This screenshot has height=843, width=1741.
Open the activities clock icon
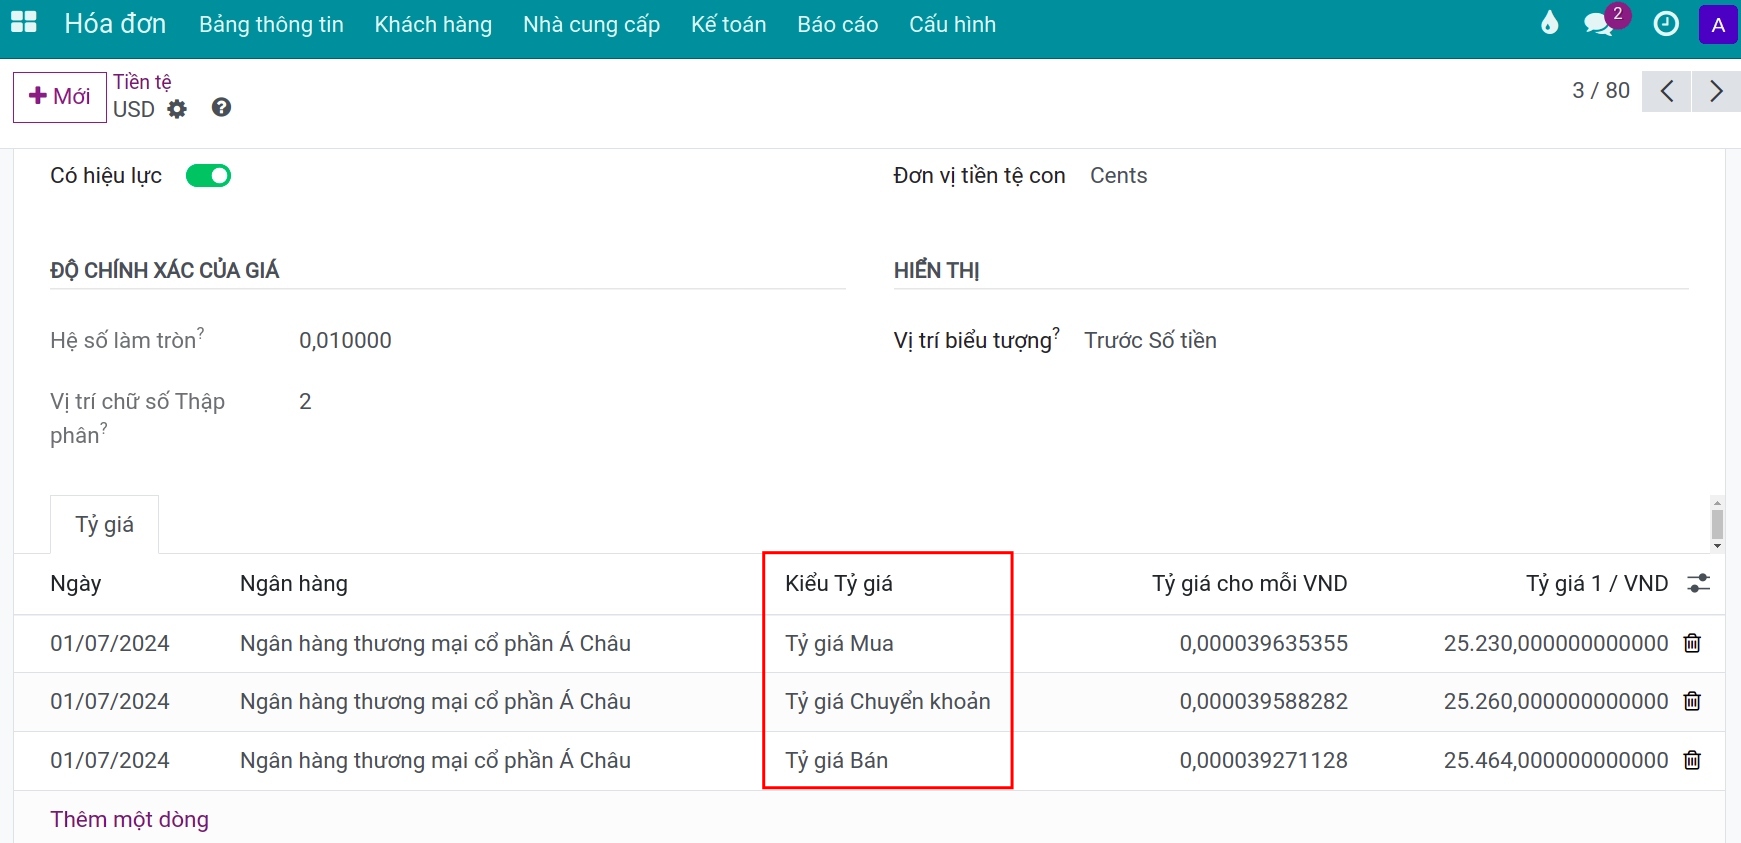tap(1666, 24)
